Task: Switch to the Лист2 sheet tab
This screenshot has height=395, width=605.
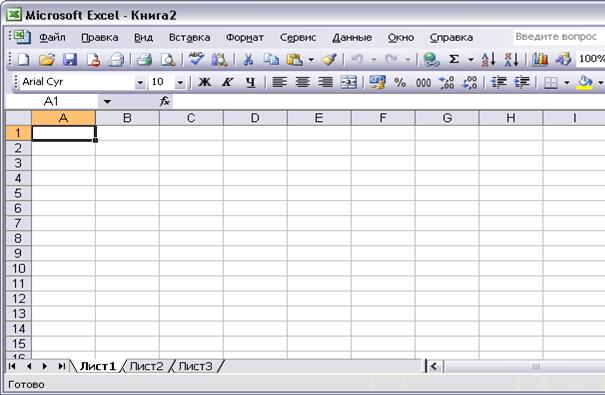Action: (146, 366)
